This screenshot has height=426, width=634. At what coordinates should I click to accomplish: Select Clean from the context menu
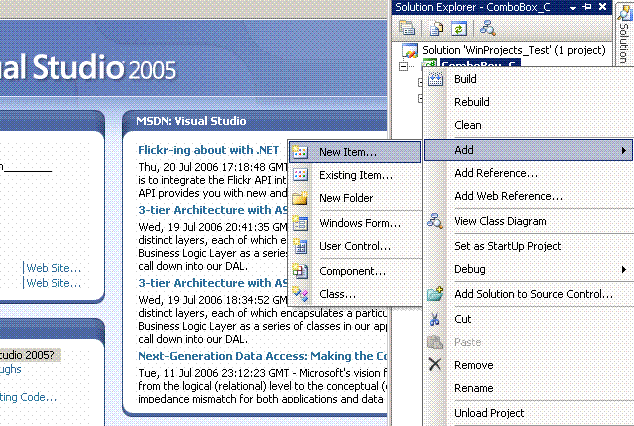click(x=528, y=125)
